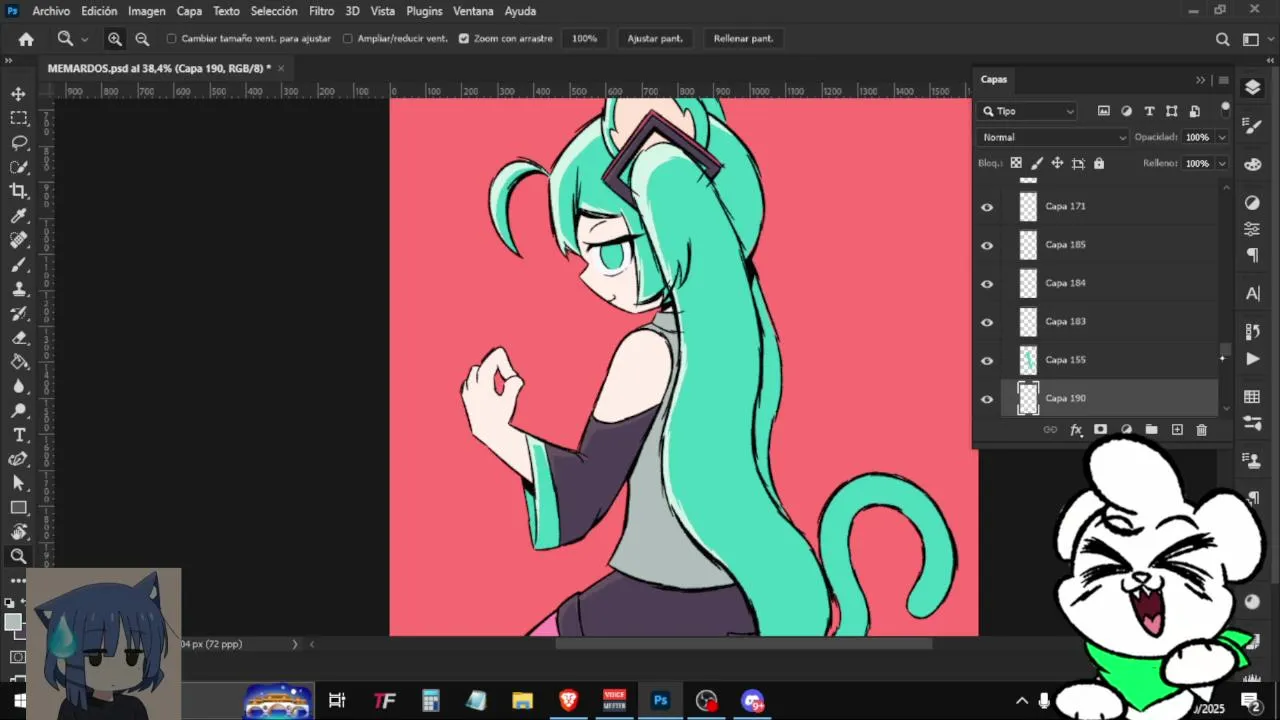
Task: Select the Hand tool
Action: 18,532
